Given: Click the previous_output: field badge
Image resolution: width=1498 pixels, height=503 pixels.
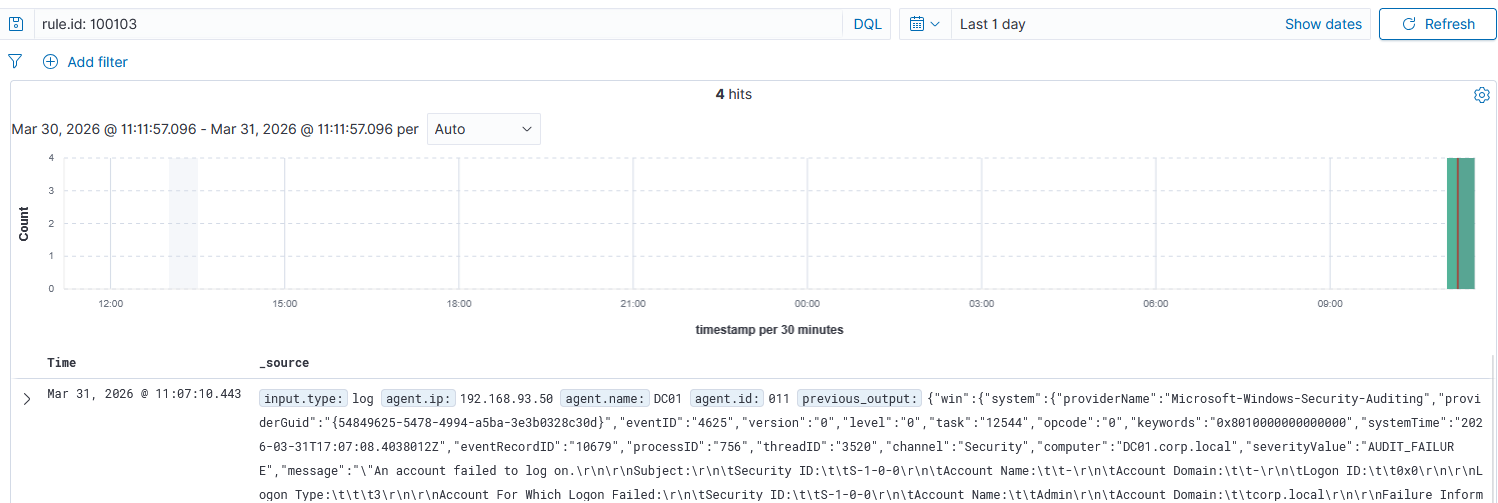Looking at the screenshot, I should 859,398.
